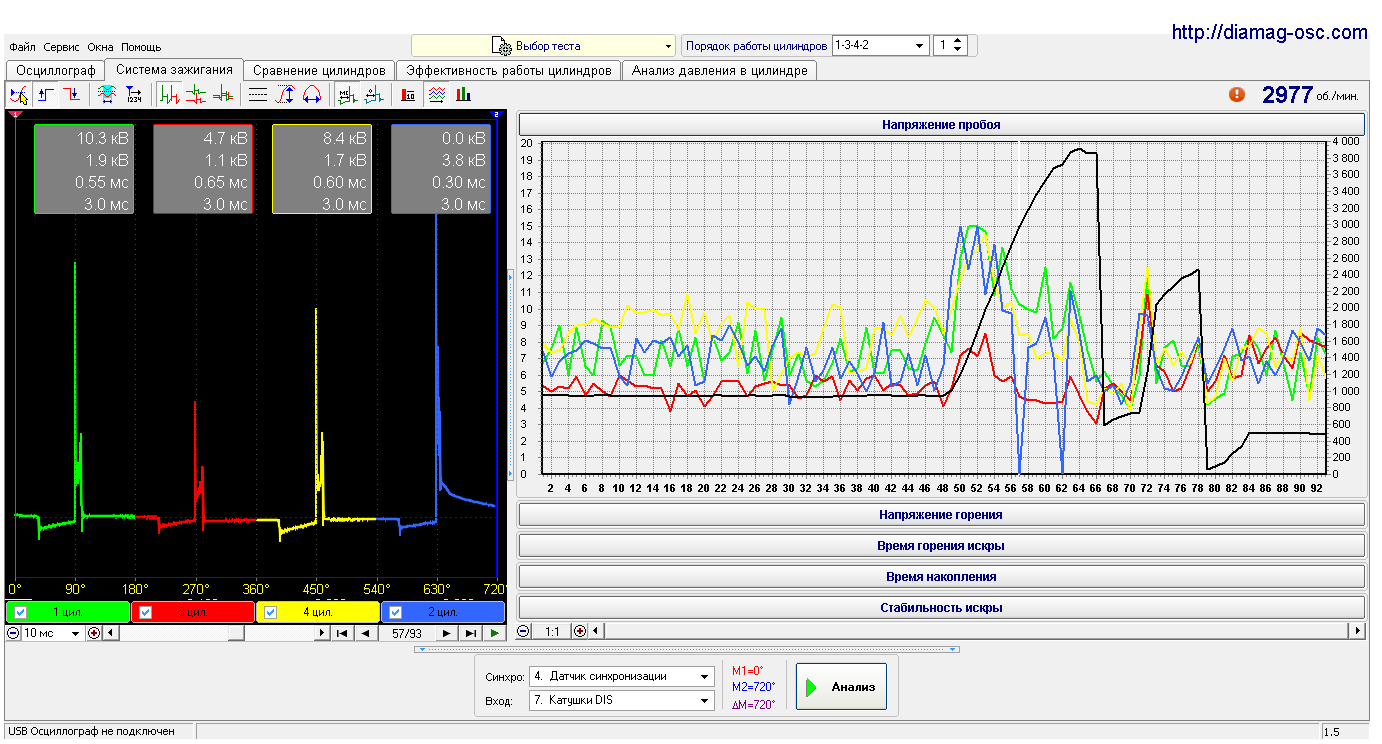Toggle the 1 цил. checkbox
Image resolution: width=1382 pixels, height=744 pixels.
[21, 612]
